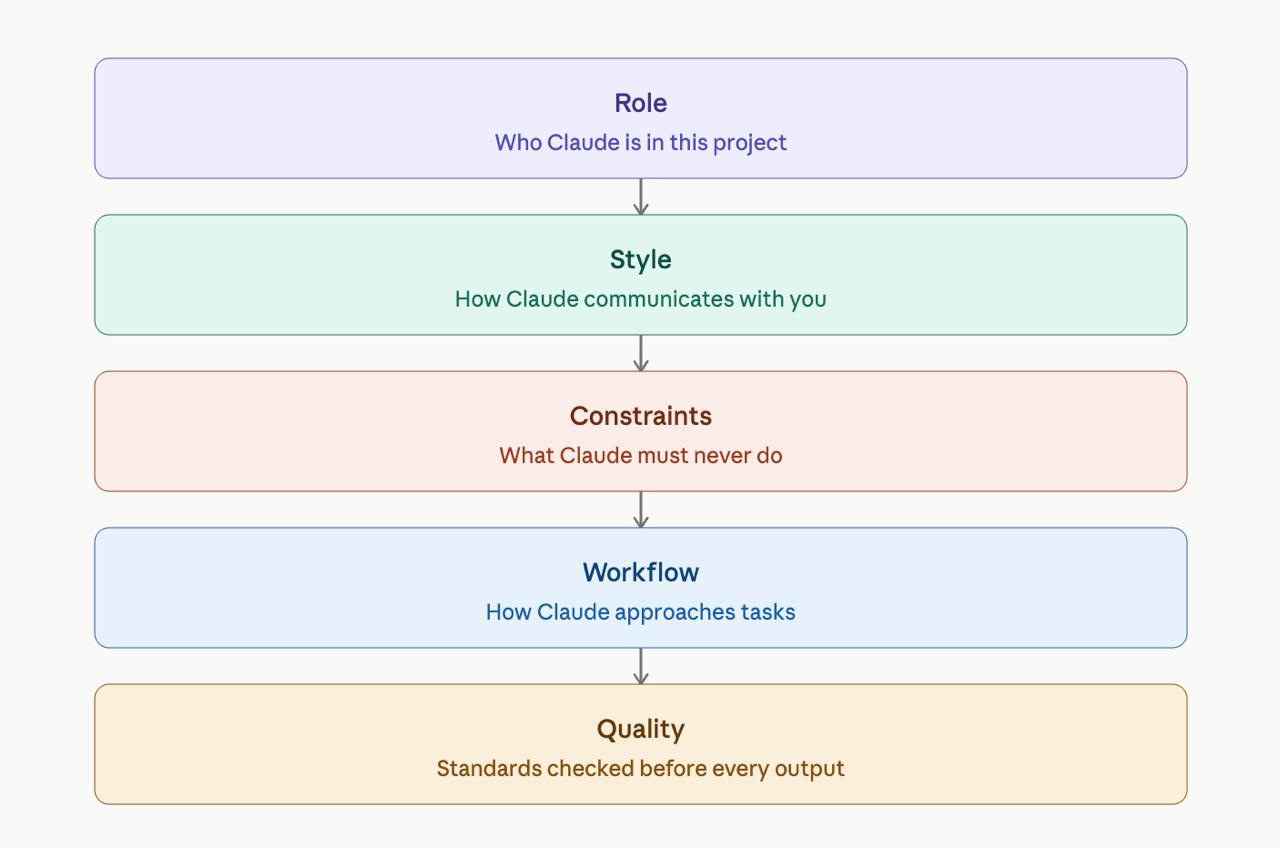Select 'Standards checked before every output' text
Screen dimensions: 1280x848
pyautogui.click(x=640, y=768)
